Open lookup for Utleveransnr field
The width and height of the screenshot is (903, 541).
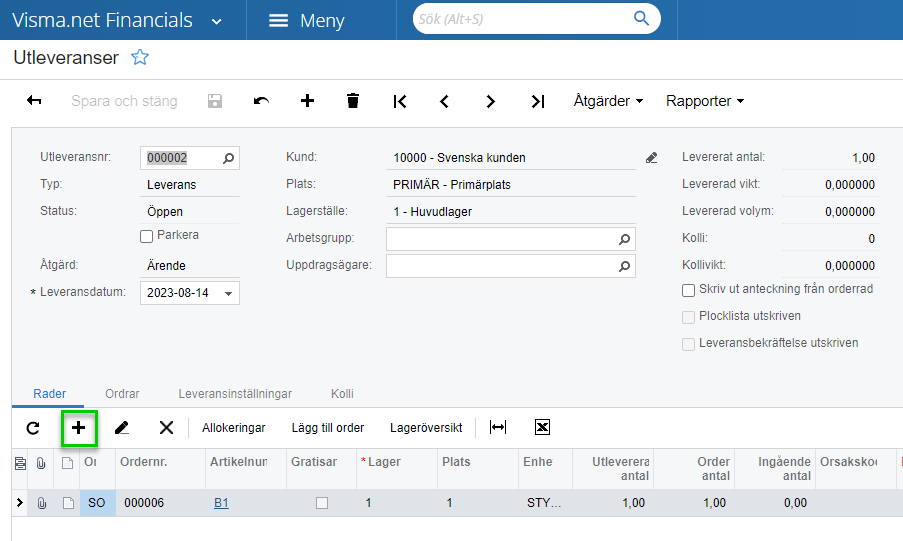229,158
